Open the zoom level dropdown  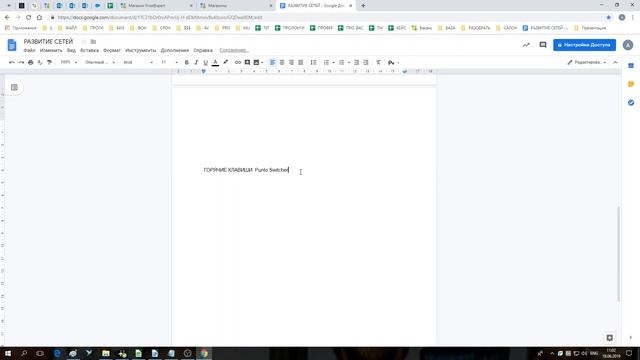(69, 62)
